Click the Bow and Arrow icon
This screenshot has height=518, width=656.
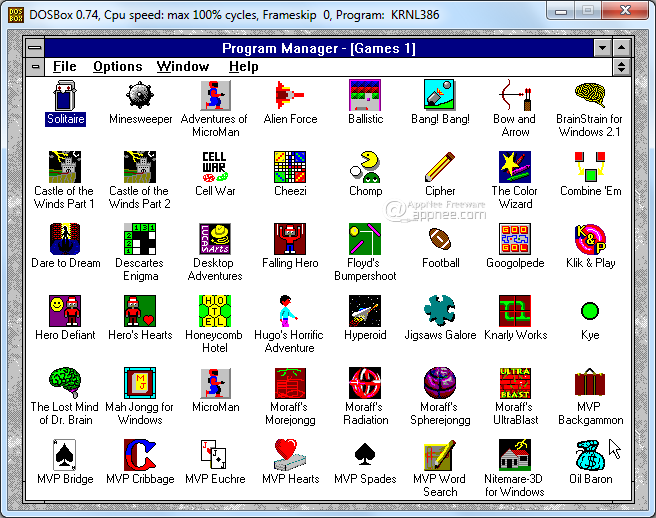(x=515, y=95)
